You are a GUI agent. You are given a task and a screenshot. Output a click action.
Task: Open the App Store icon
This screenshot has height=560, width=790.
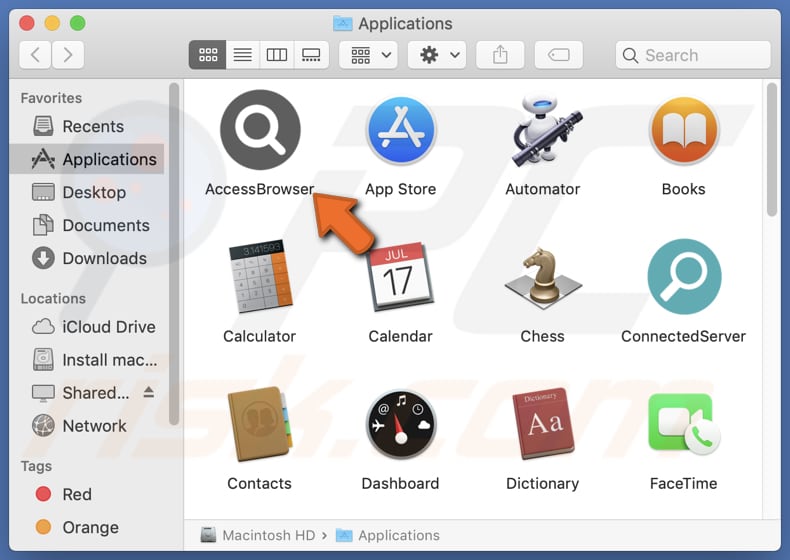(x=401, y=131)
